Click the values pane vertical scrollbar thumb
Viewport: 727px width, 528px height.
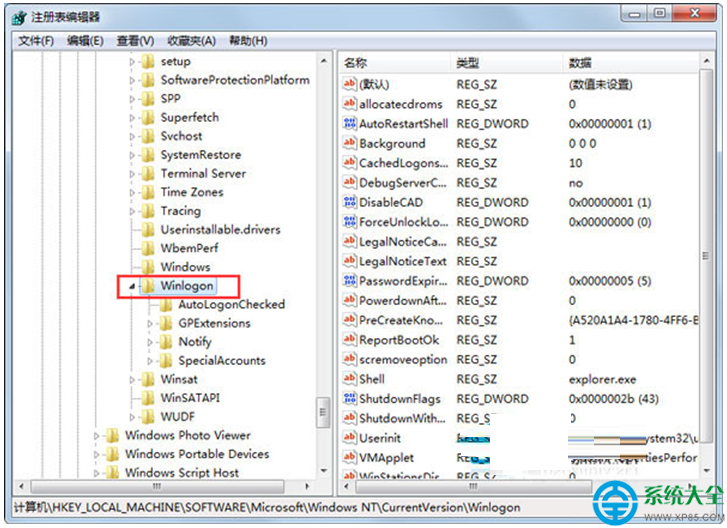[706, 255]
